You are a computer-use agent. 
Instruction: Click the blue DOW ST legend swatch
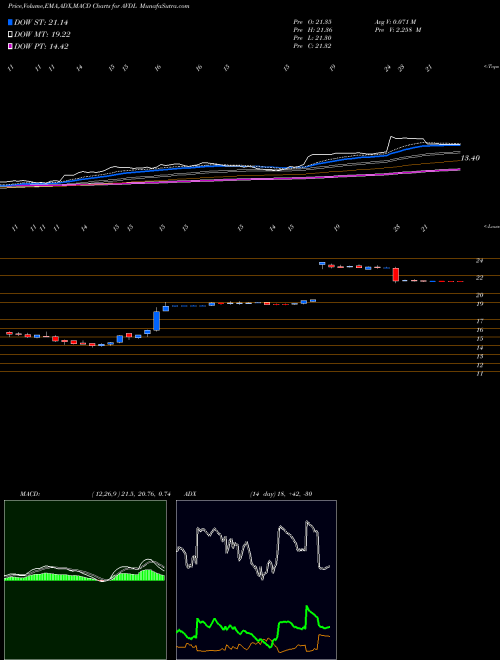[x=10, y=22]
